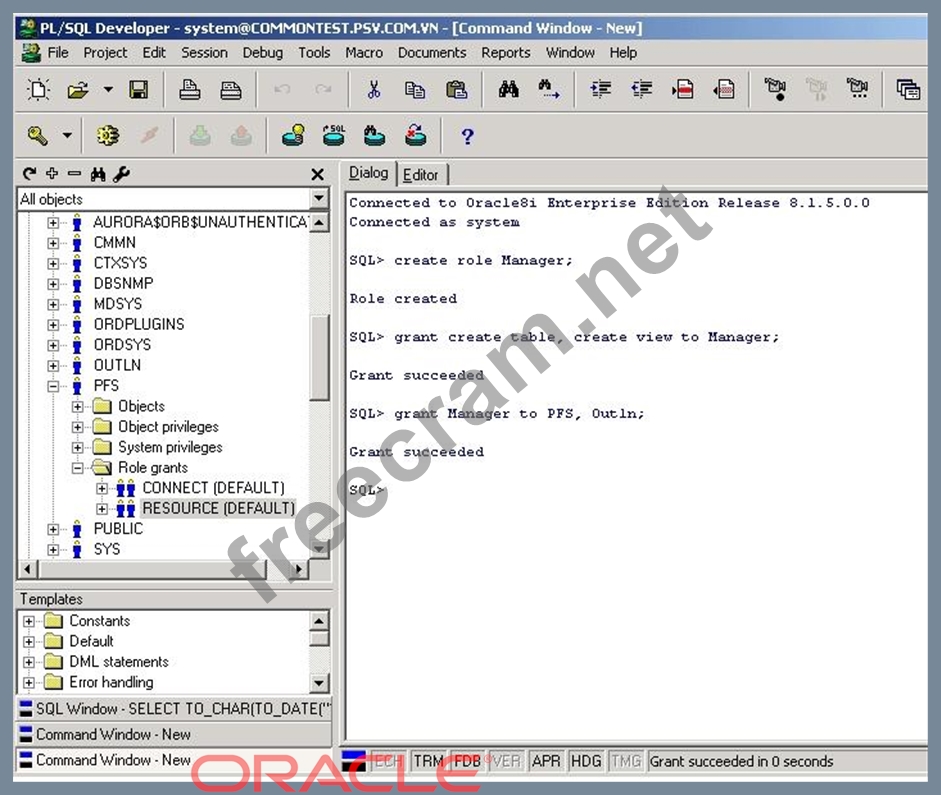Click the wrench icon in object browser

(121, 174)
